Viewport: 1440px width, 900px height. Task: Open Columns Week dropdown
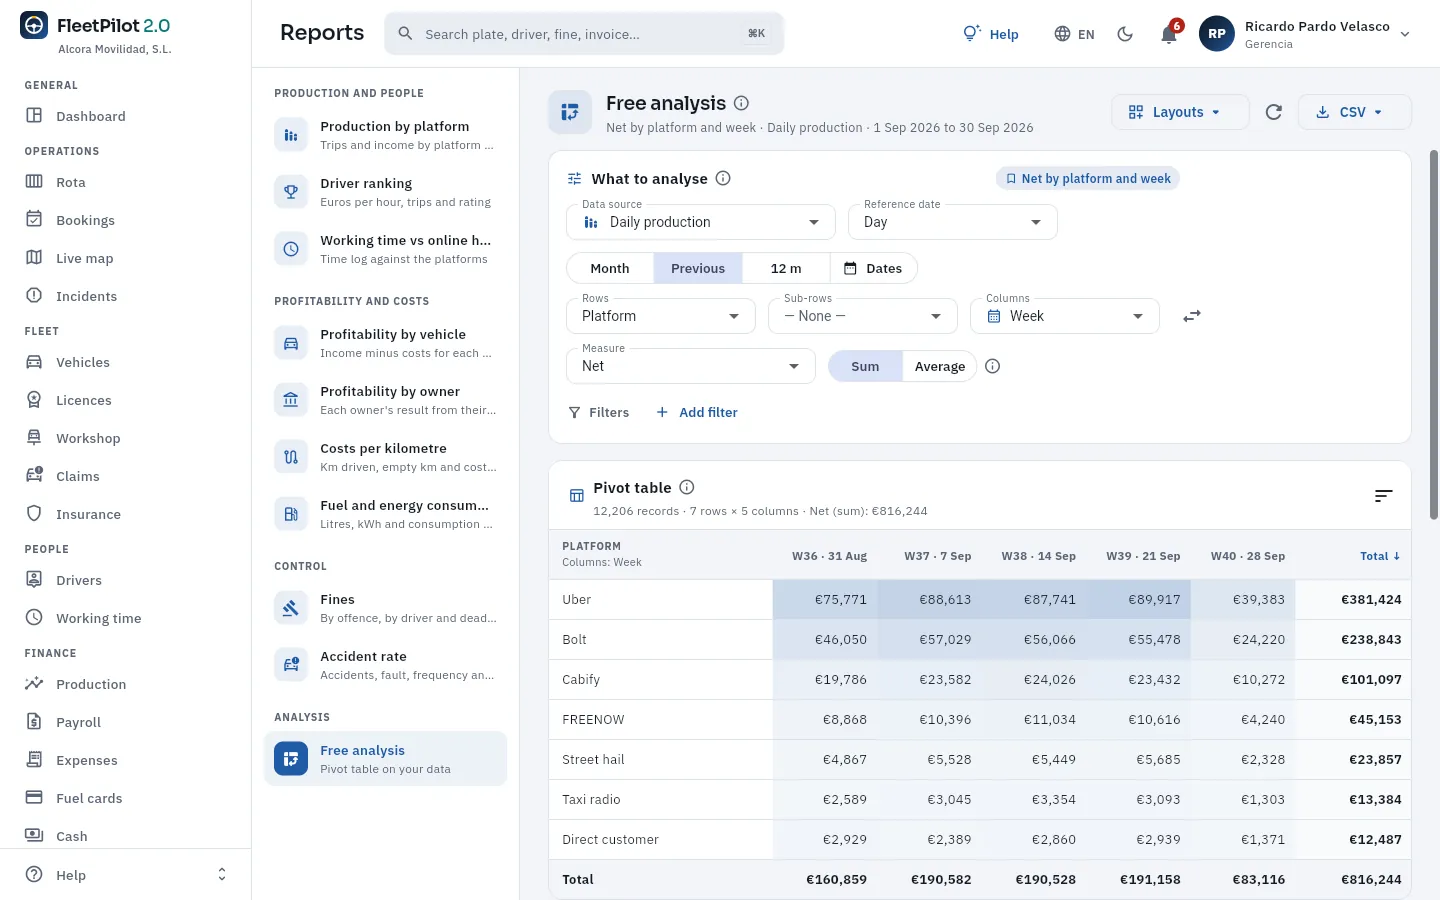tap(1065, 316)
